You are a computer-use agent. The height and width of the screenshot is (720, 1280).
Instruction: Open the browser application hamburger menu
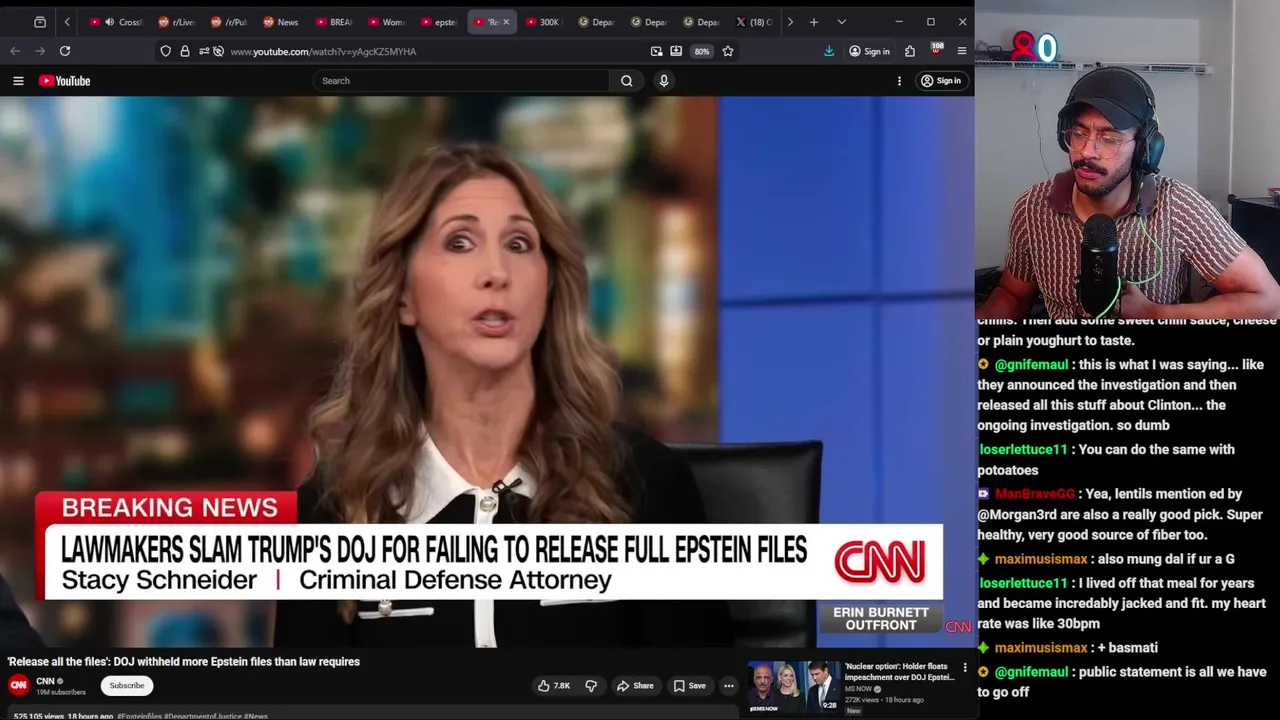(x=962, y=51)
